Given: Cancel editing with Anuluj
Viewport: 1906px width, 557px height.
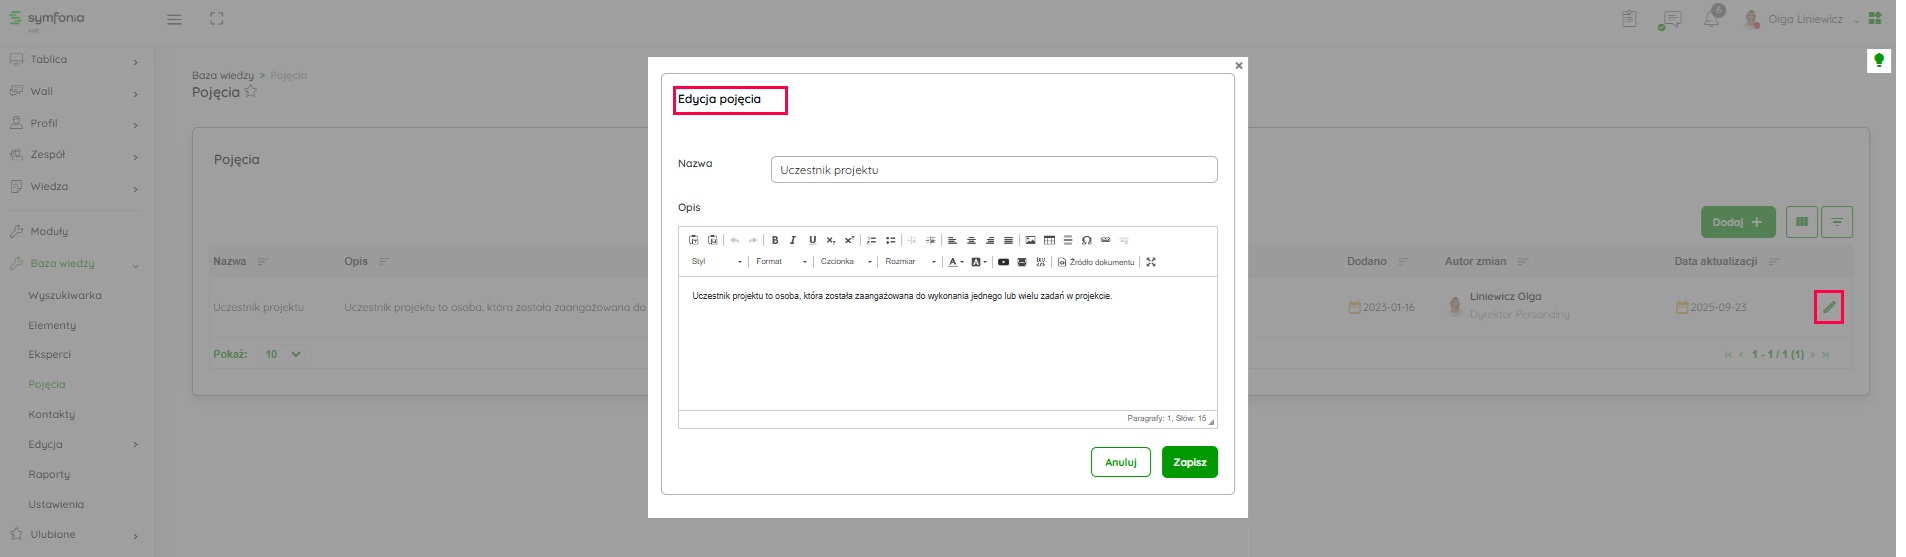Looking at the screenshot, I should [1120, 462].
